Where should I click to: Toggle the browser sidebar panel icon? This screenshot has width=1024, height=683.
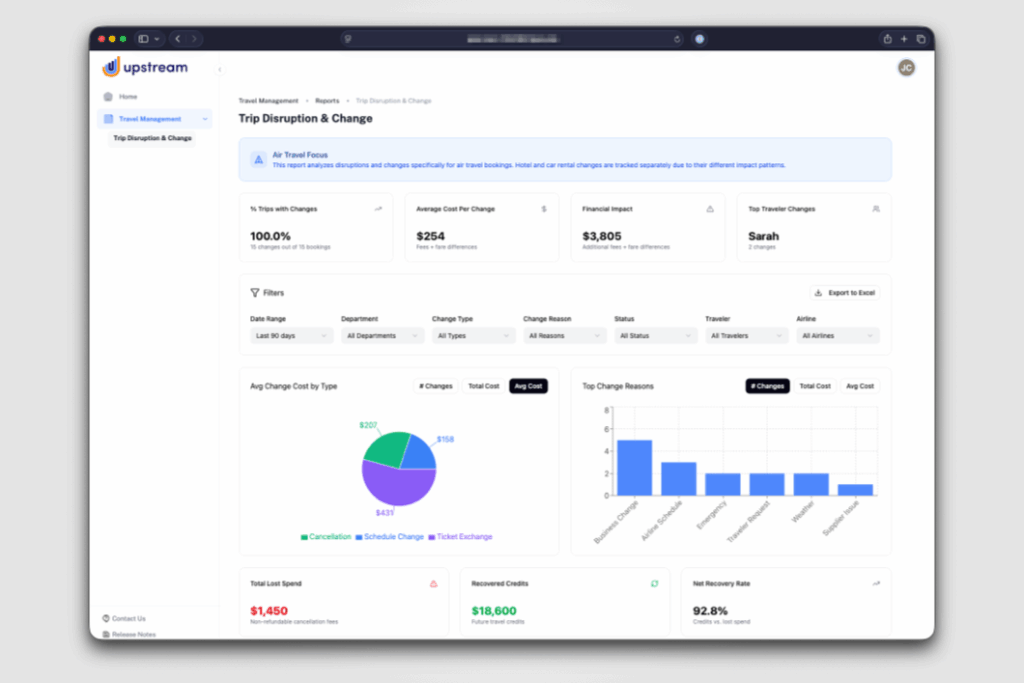[144, 39]
